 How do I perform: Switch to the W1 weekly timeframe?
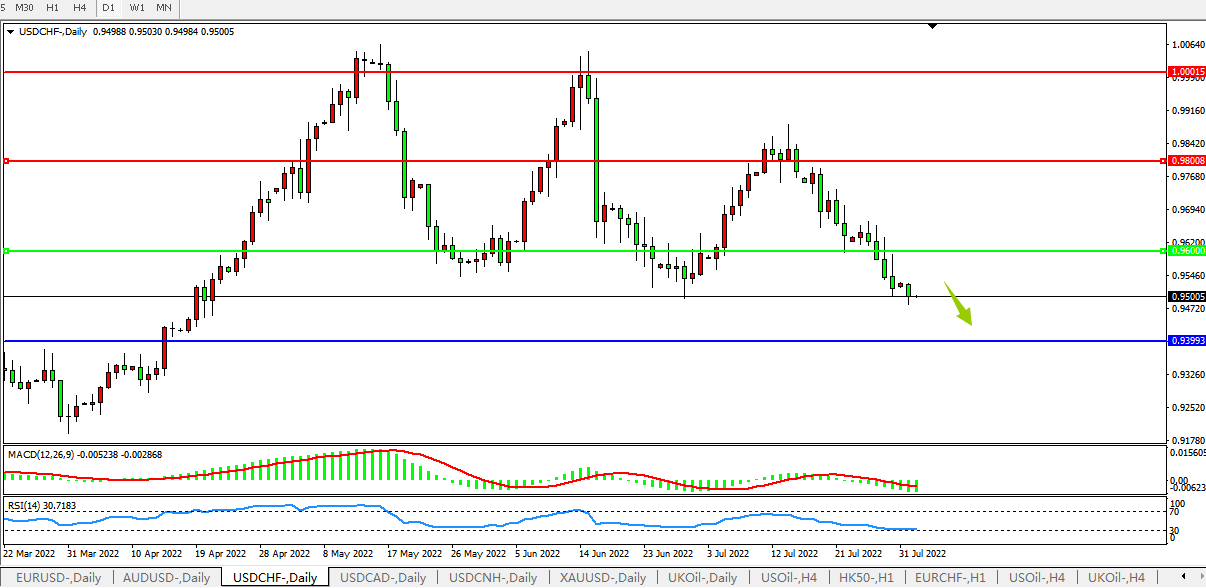pos(137,8)
